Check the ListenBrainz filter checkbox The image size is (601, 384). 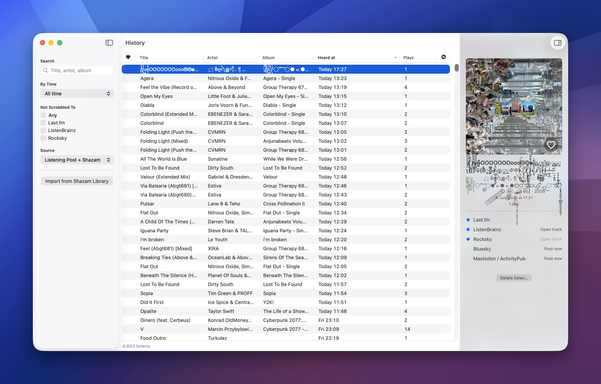tap(43, 130)
